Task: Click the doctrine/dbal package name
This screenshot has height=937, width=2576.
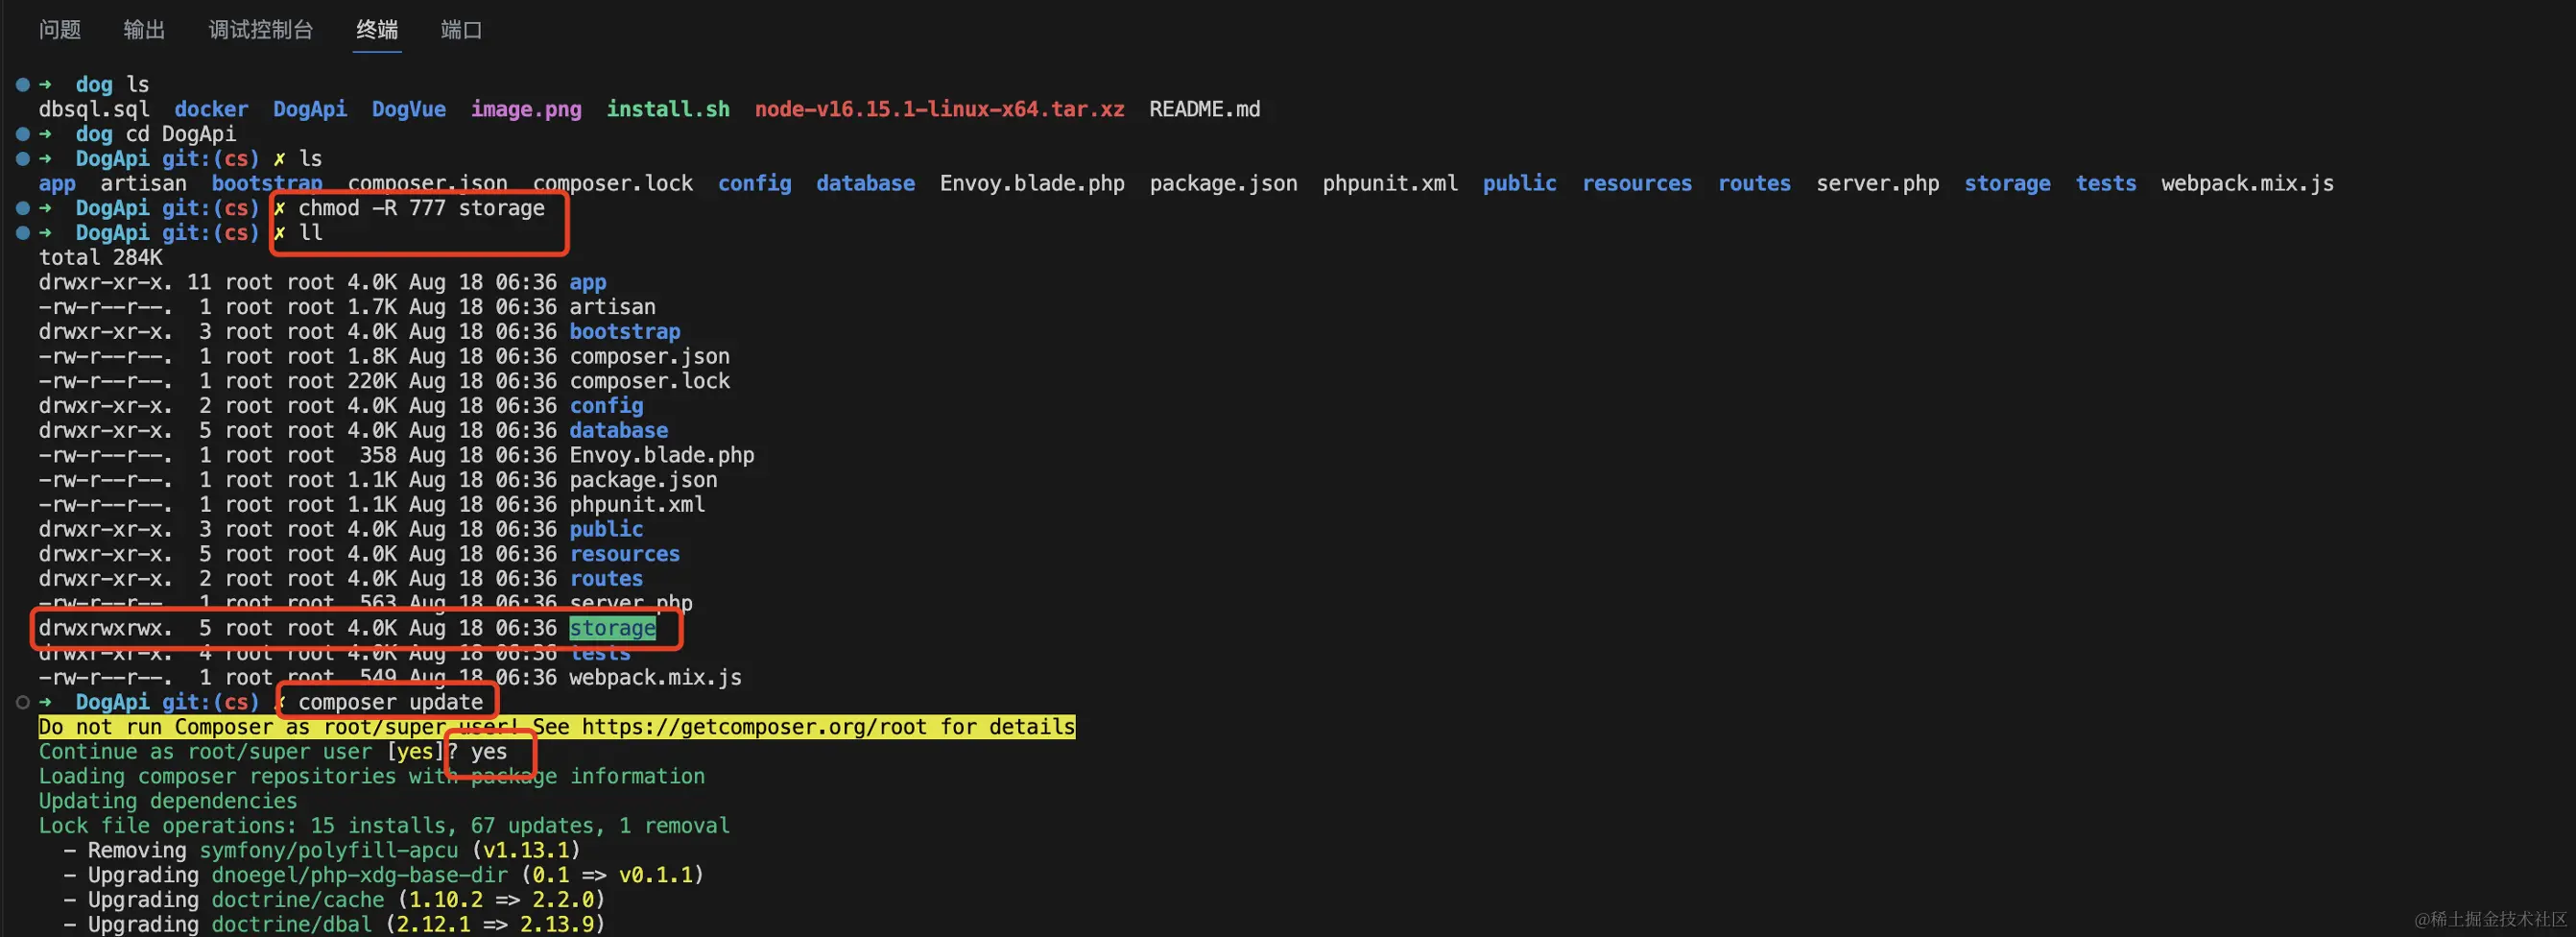Action: pyautogui.click(x=292, y=924)
